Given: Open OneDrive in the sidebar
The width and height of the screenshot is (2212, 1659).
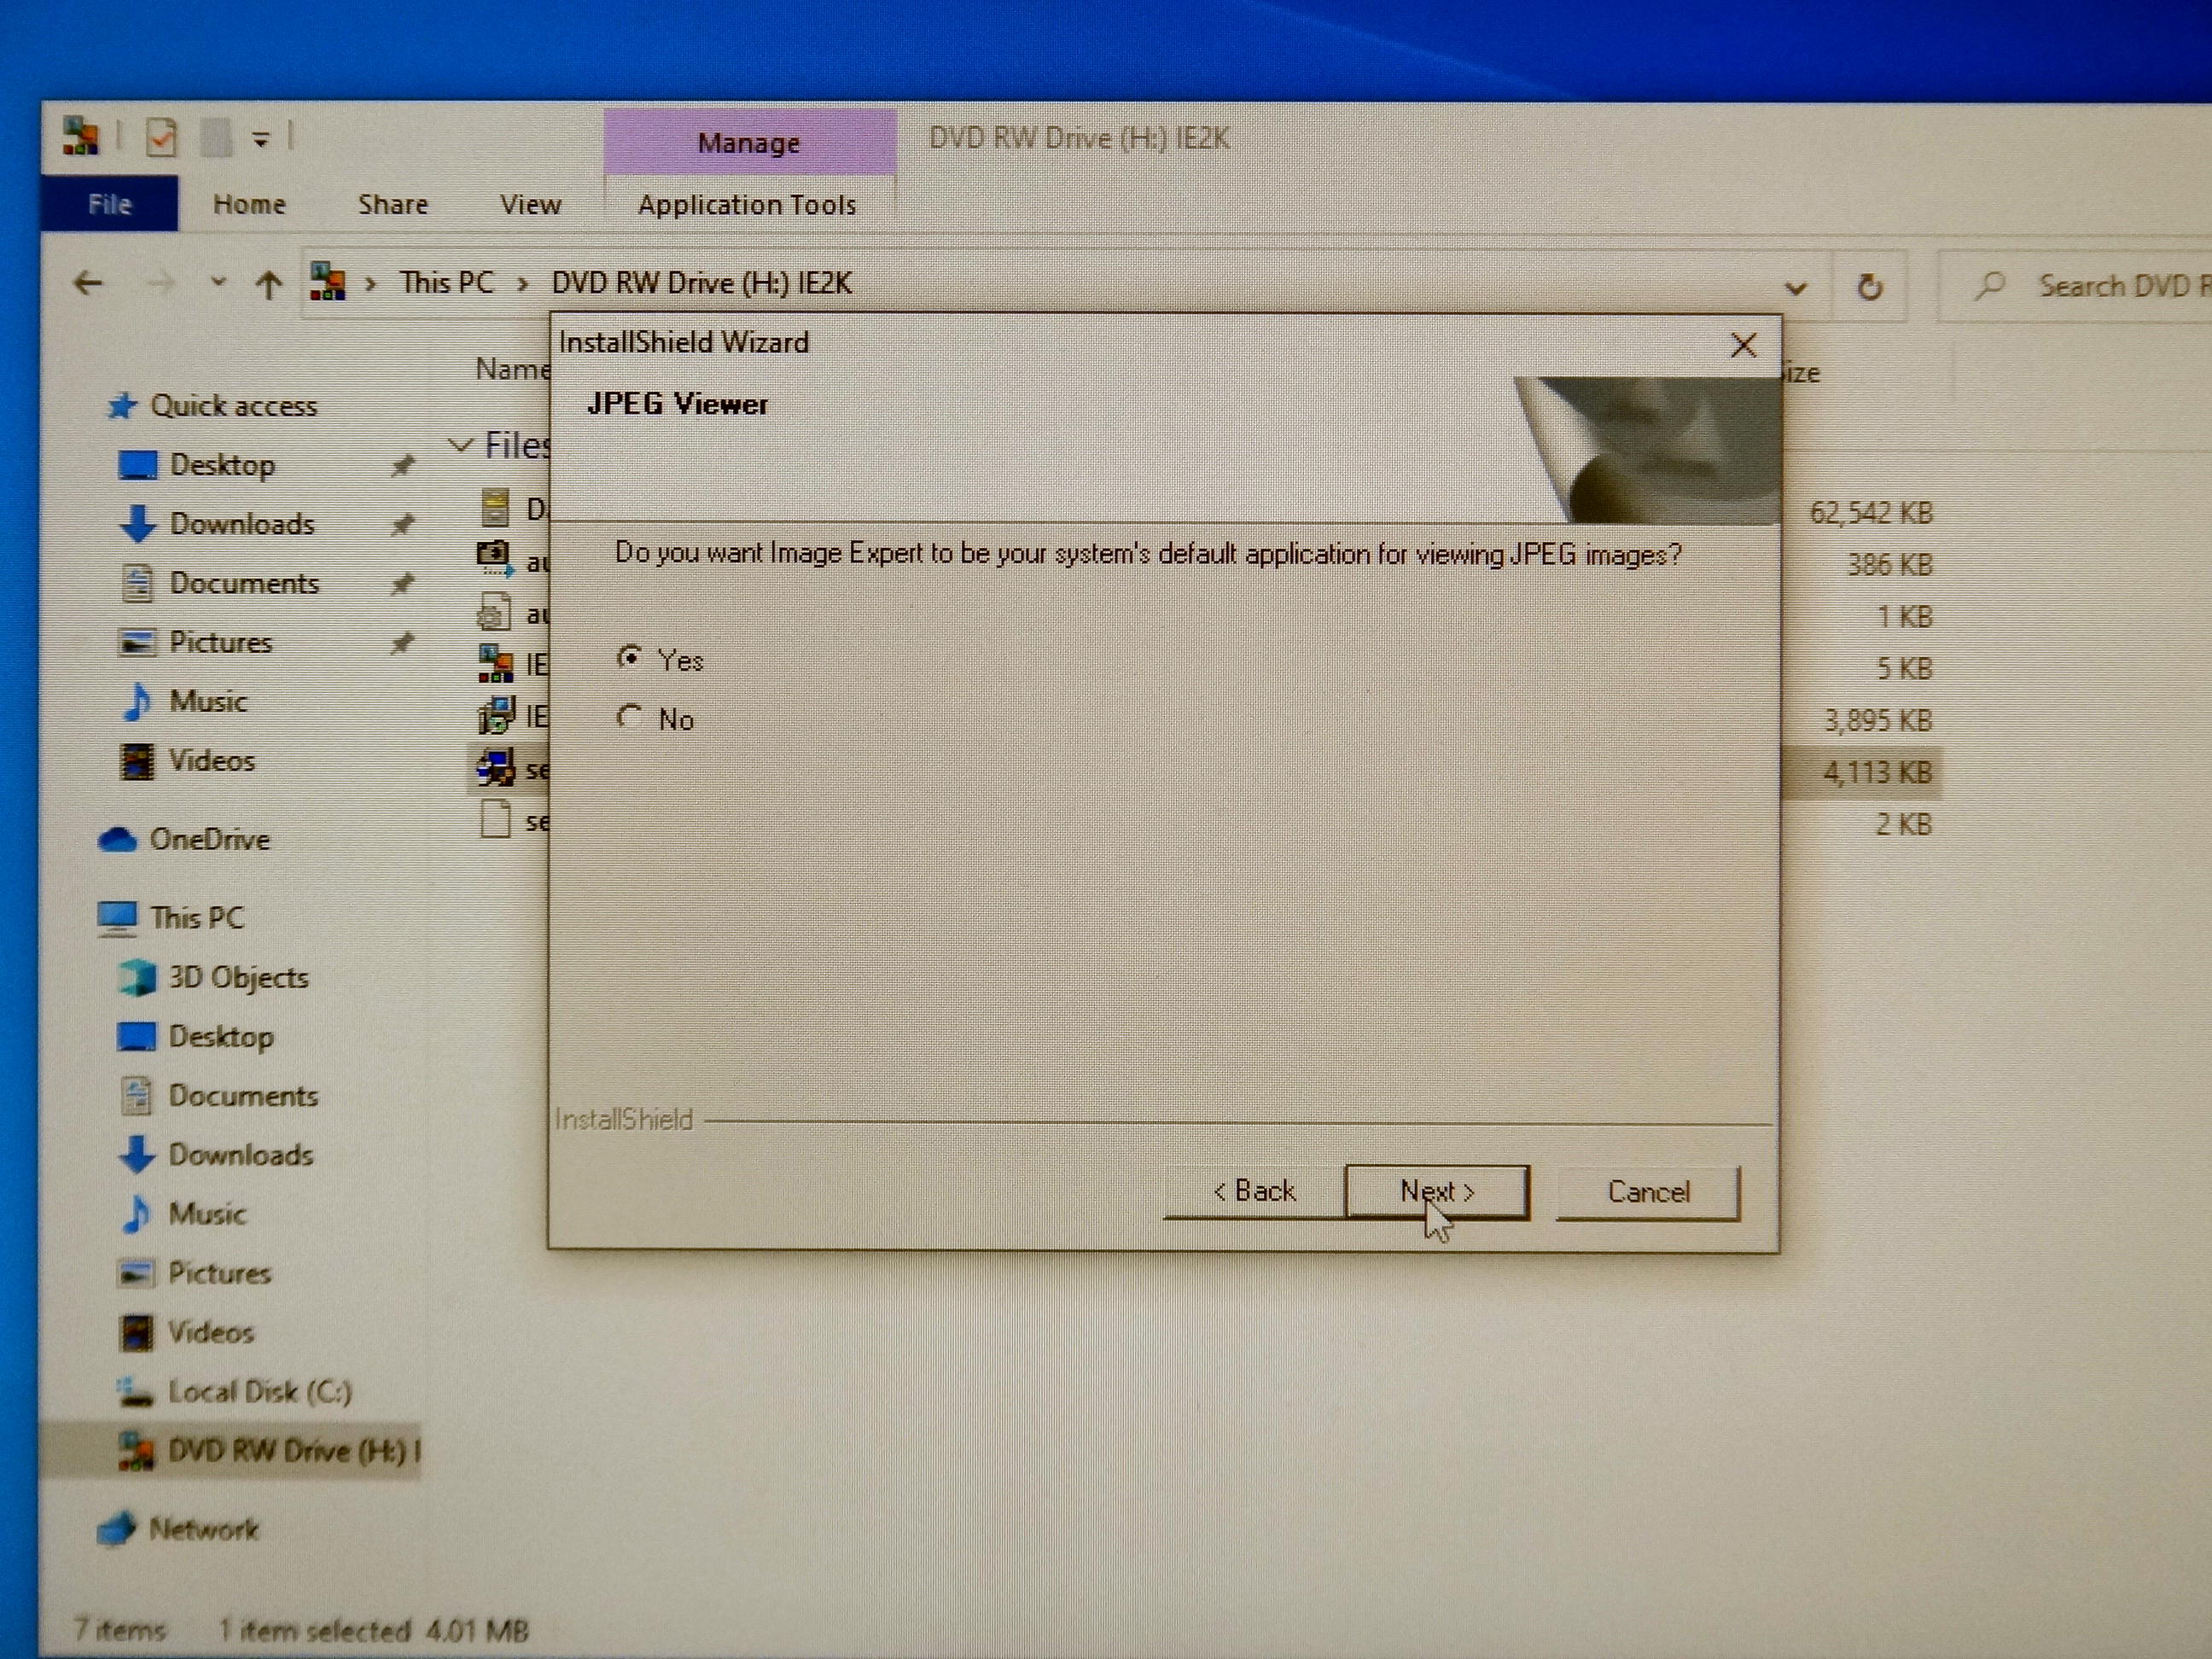Looking at the screenshot, I should click(x=209, y=838).
